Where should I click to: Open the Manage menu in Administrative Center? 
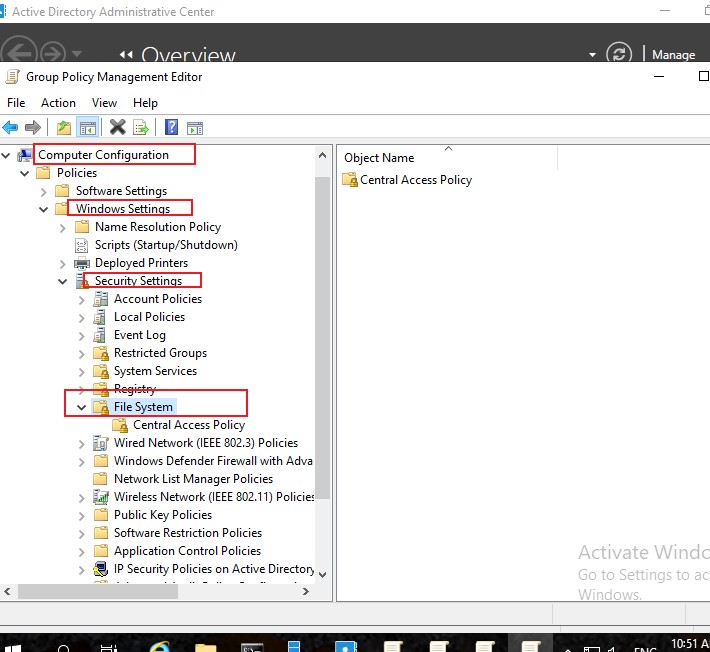pyautogui.click(x=673, y=55)
